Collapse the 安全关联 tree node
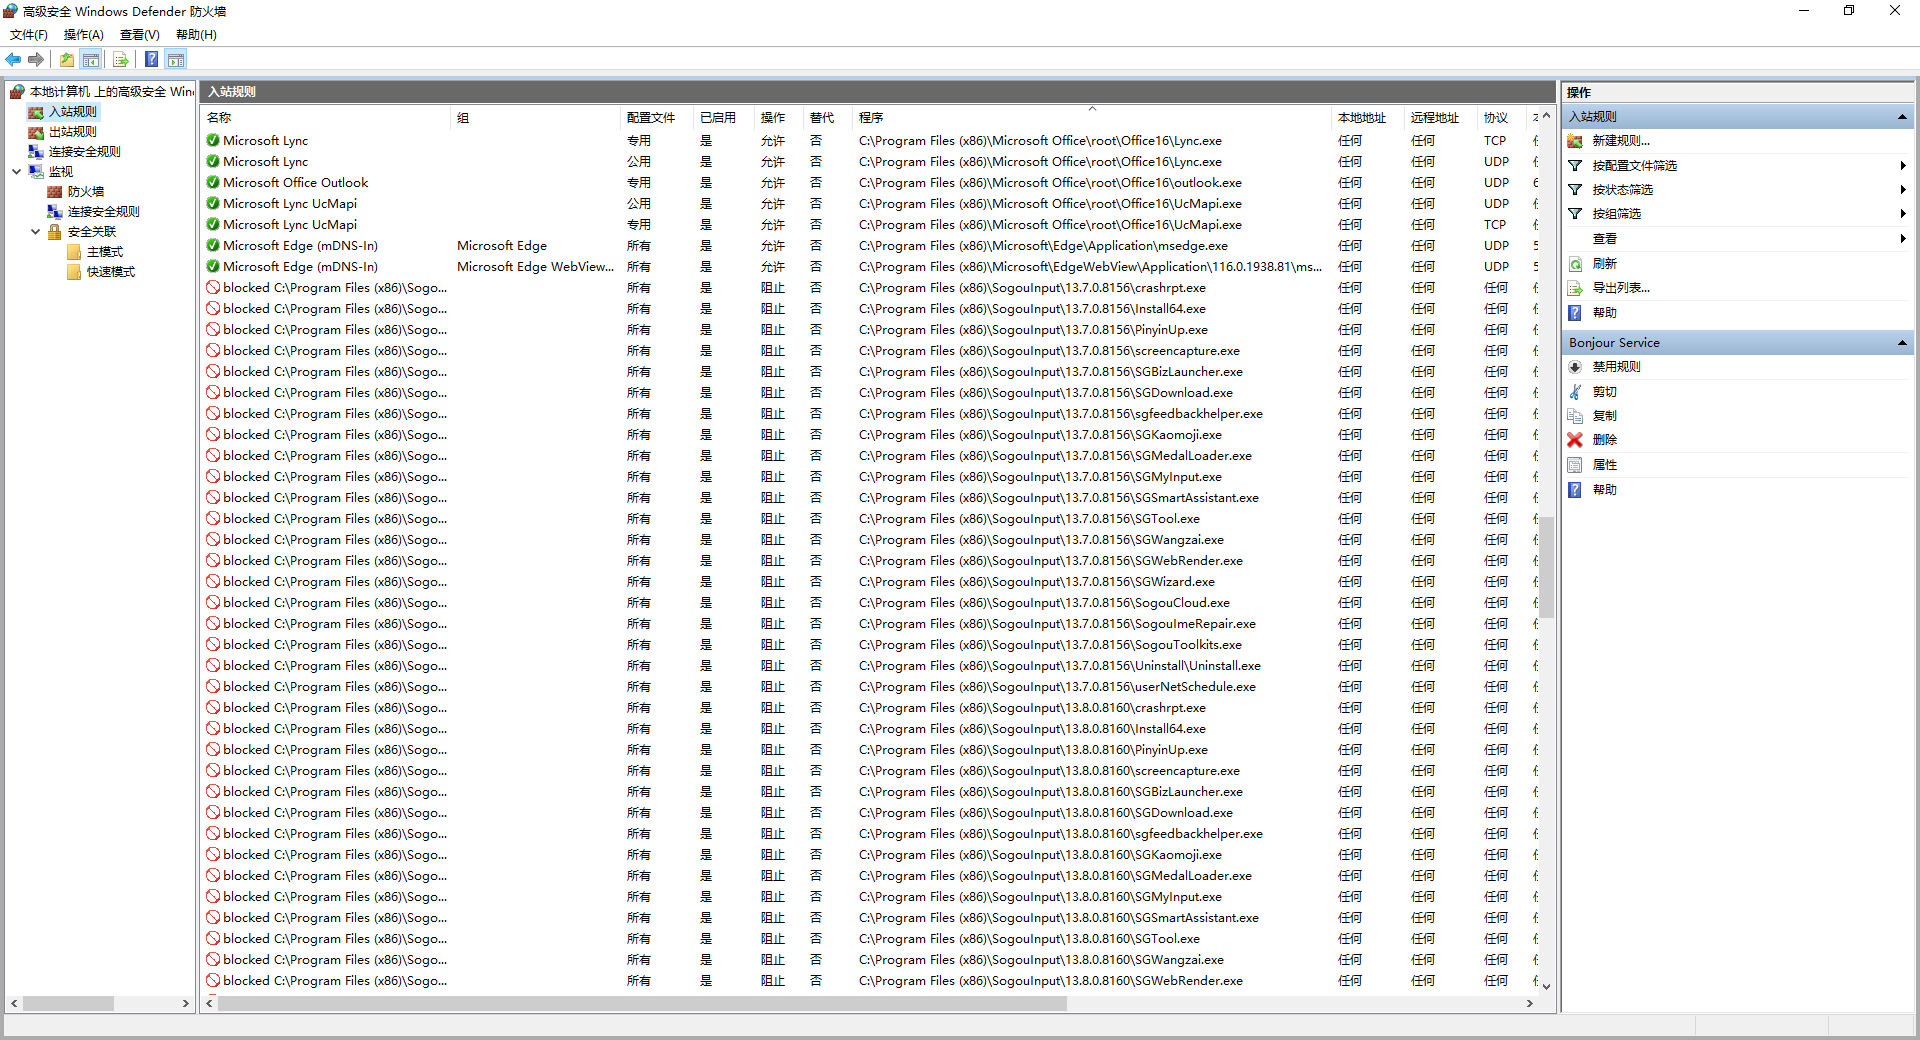The image size is (1920, 1040). coord(35,232)
